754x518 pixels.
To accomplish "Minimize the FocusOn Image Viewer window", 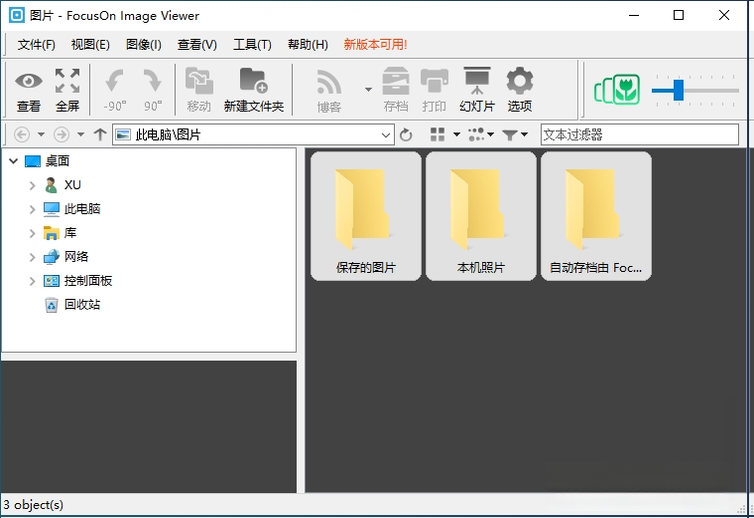I will pyautogui.click(x=634, y=15).
